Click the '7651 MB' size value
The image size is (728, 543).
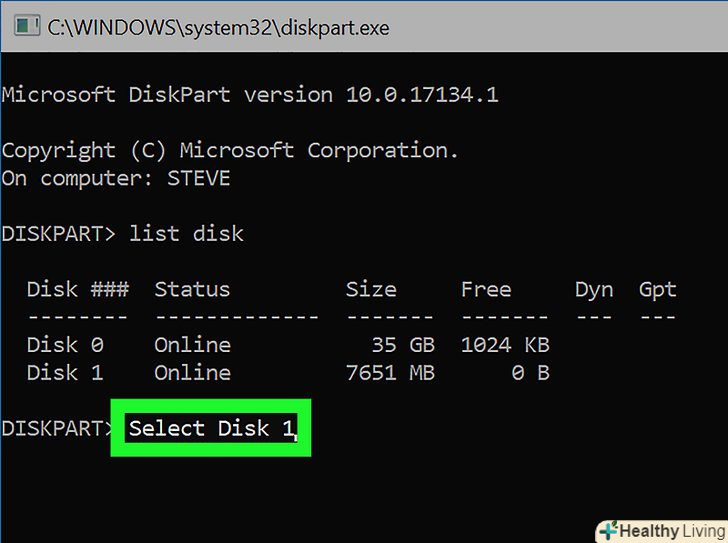390,373
